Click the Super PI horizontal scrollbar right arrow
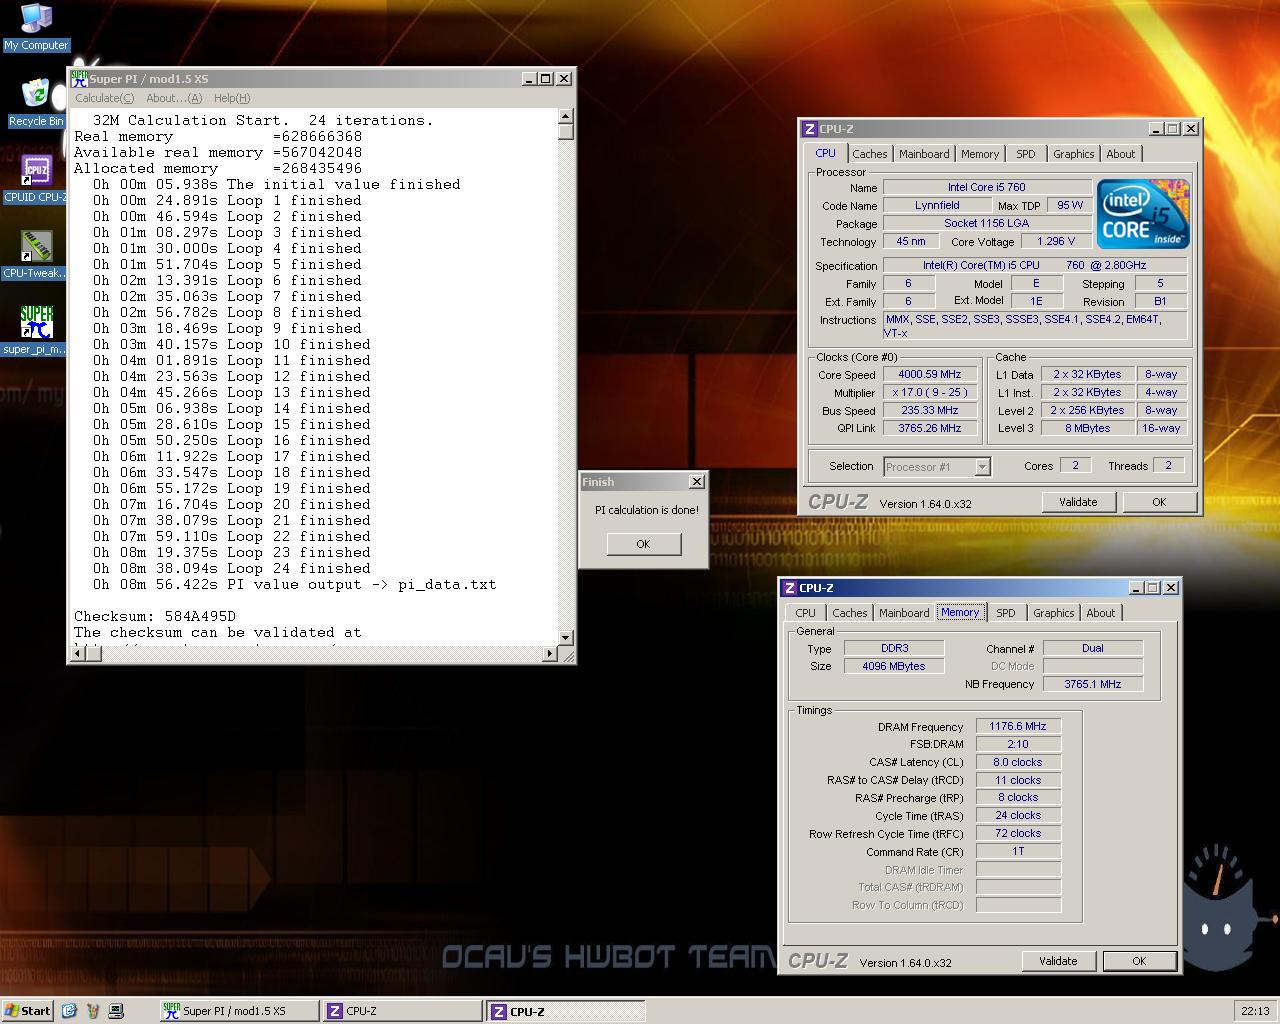This screenshot has height=1024, width=1280. pyautogui.click(x=549, y=653)
